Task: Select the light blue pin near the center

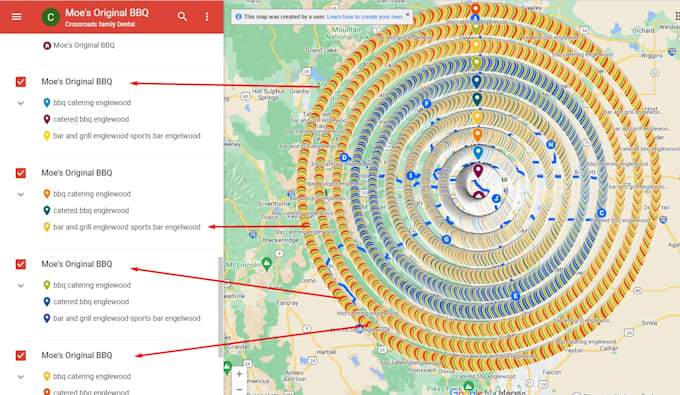Action: [477, 153]
